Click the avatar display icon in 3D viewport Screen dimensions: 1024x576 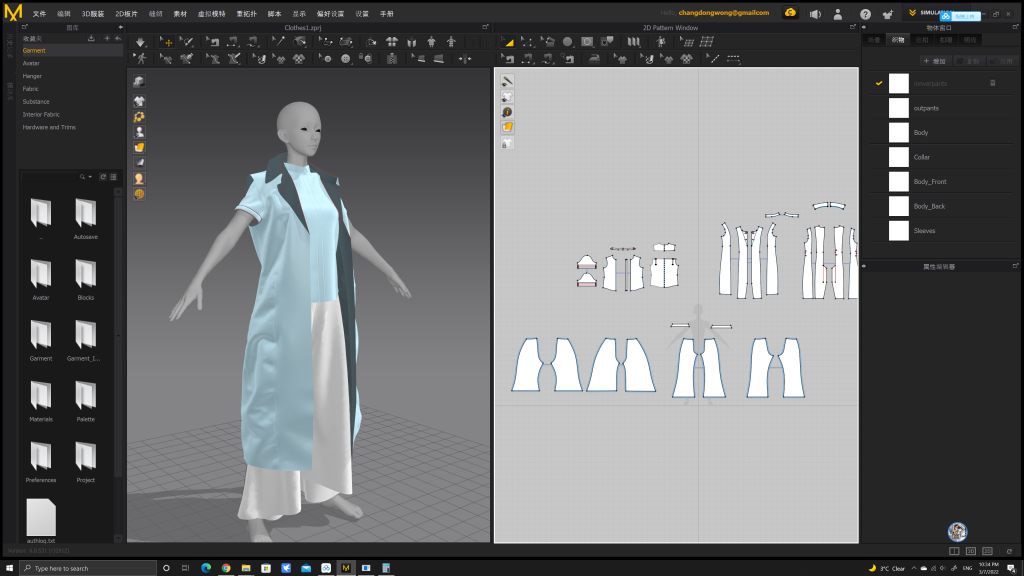[x=139, y=131]
